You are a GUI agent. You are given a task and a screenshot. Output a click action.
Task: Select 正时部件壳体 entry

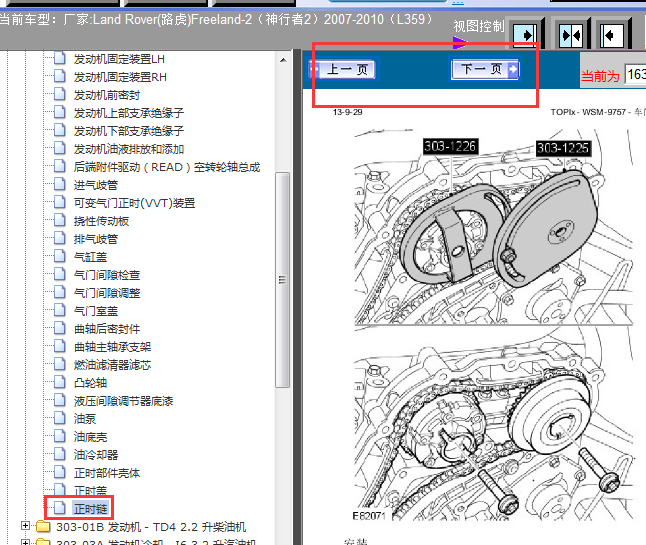(x=107, y=473)
